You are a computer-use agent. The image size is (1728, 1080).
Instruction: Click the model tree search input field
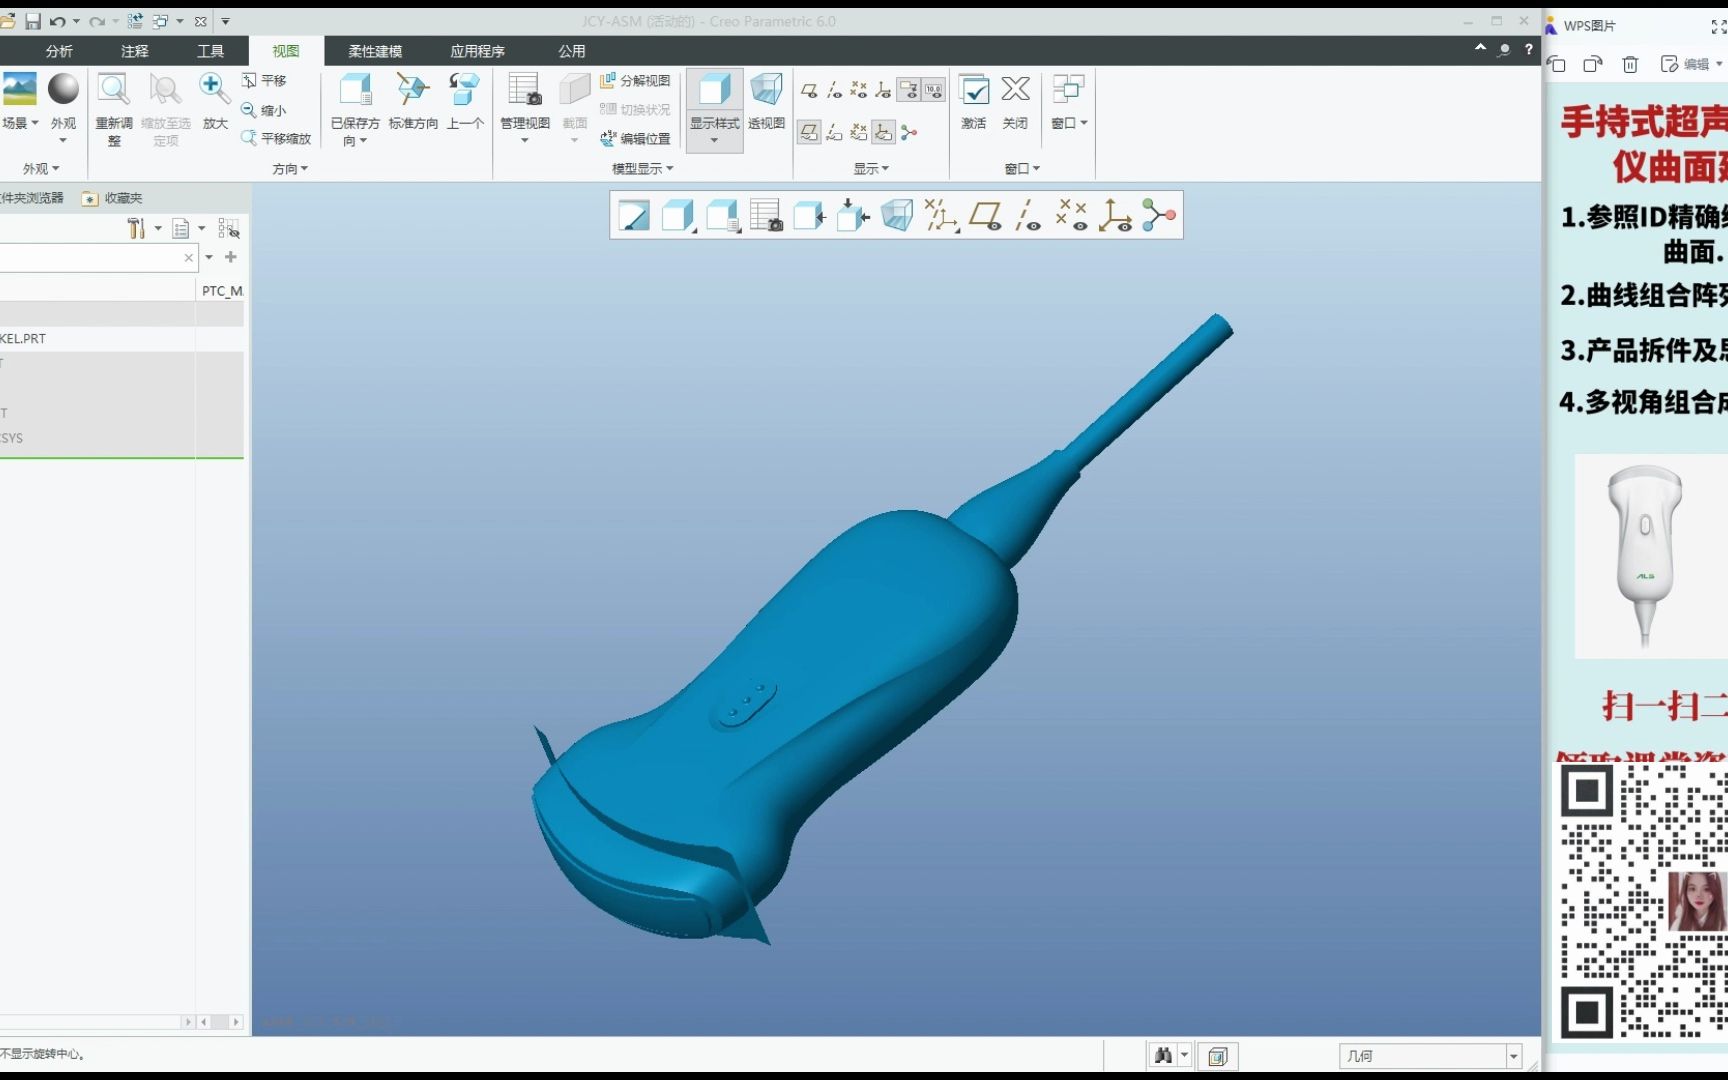90,257
